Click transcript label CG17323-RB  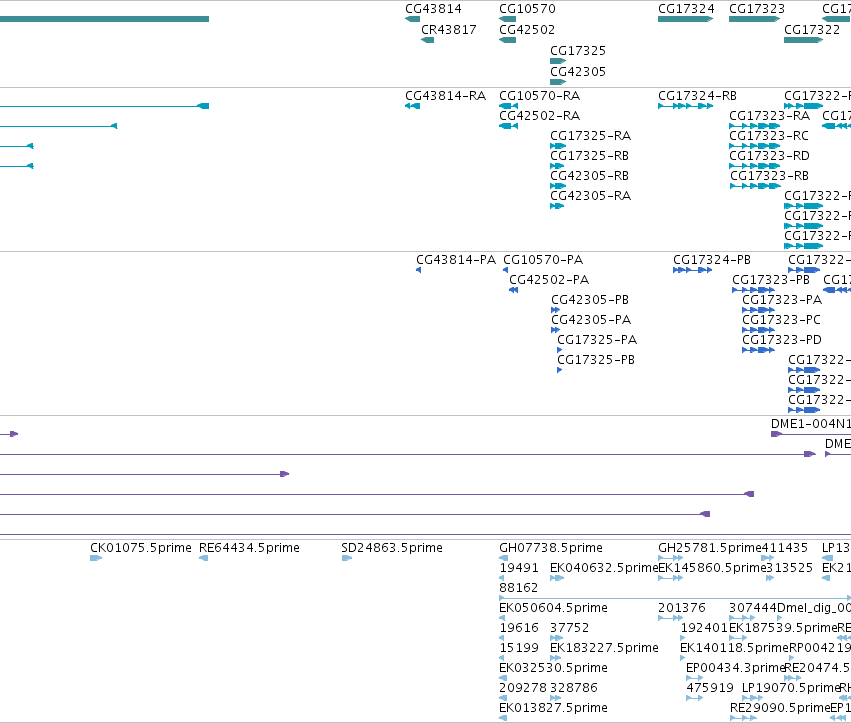(770, 176)
